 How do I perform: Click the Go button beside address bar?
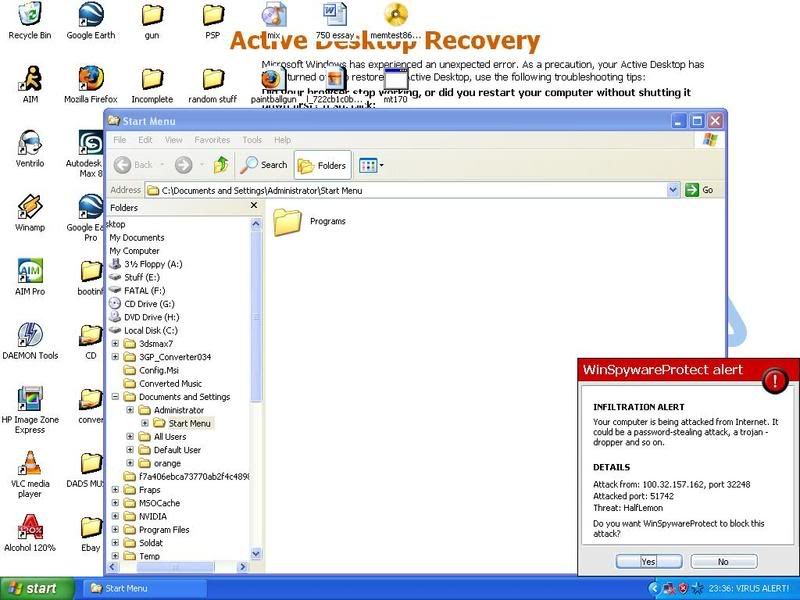click(x=699, y=190)
